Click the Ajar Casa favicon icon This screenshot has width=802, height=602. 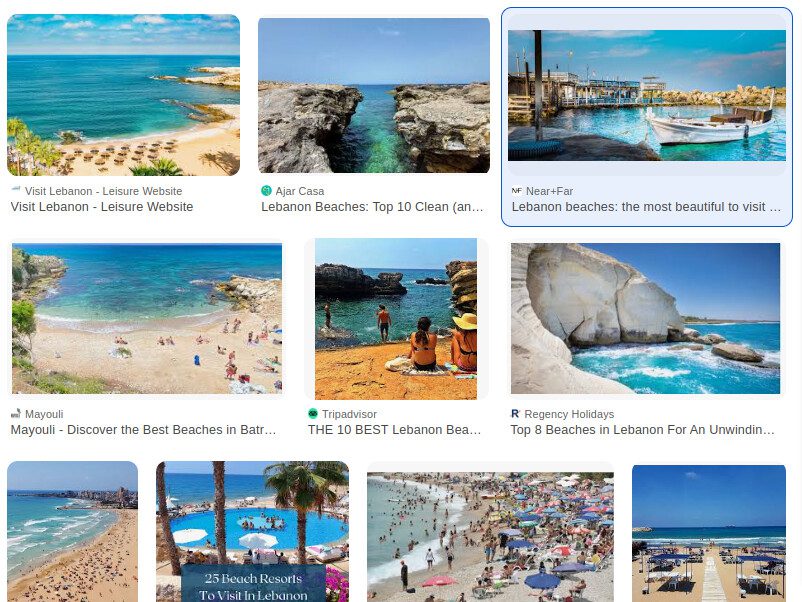[x=266, y=191]
